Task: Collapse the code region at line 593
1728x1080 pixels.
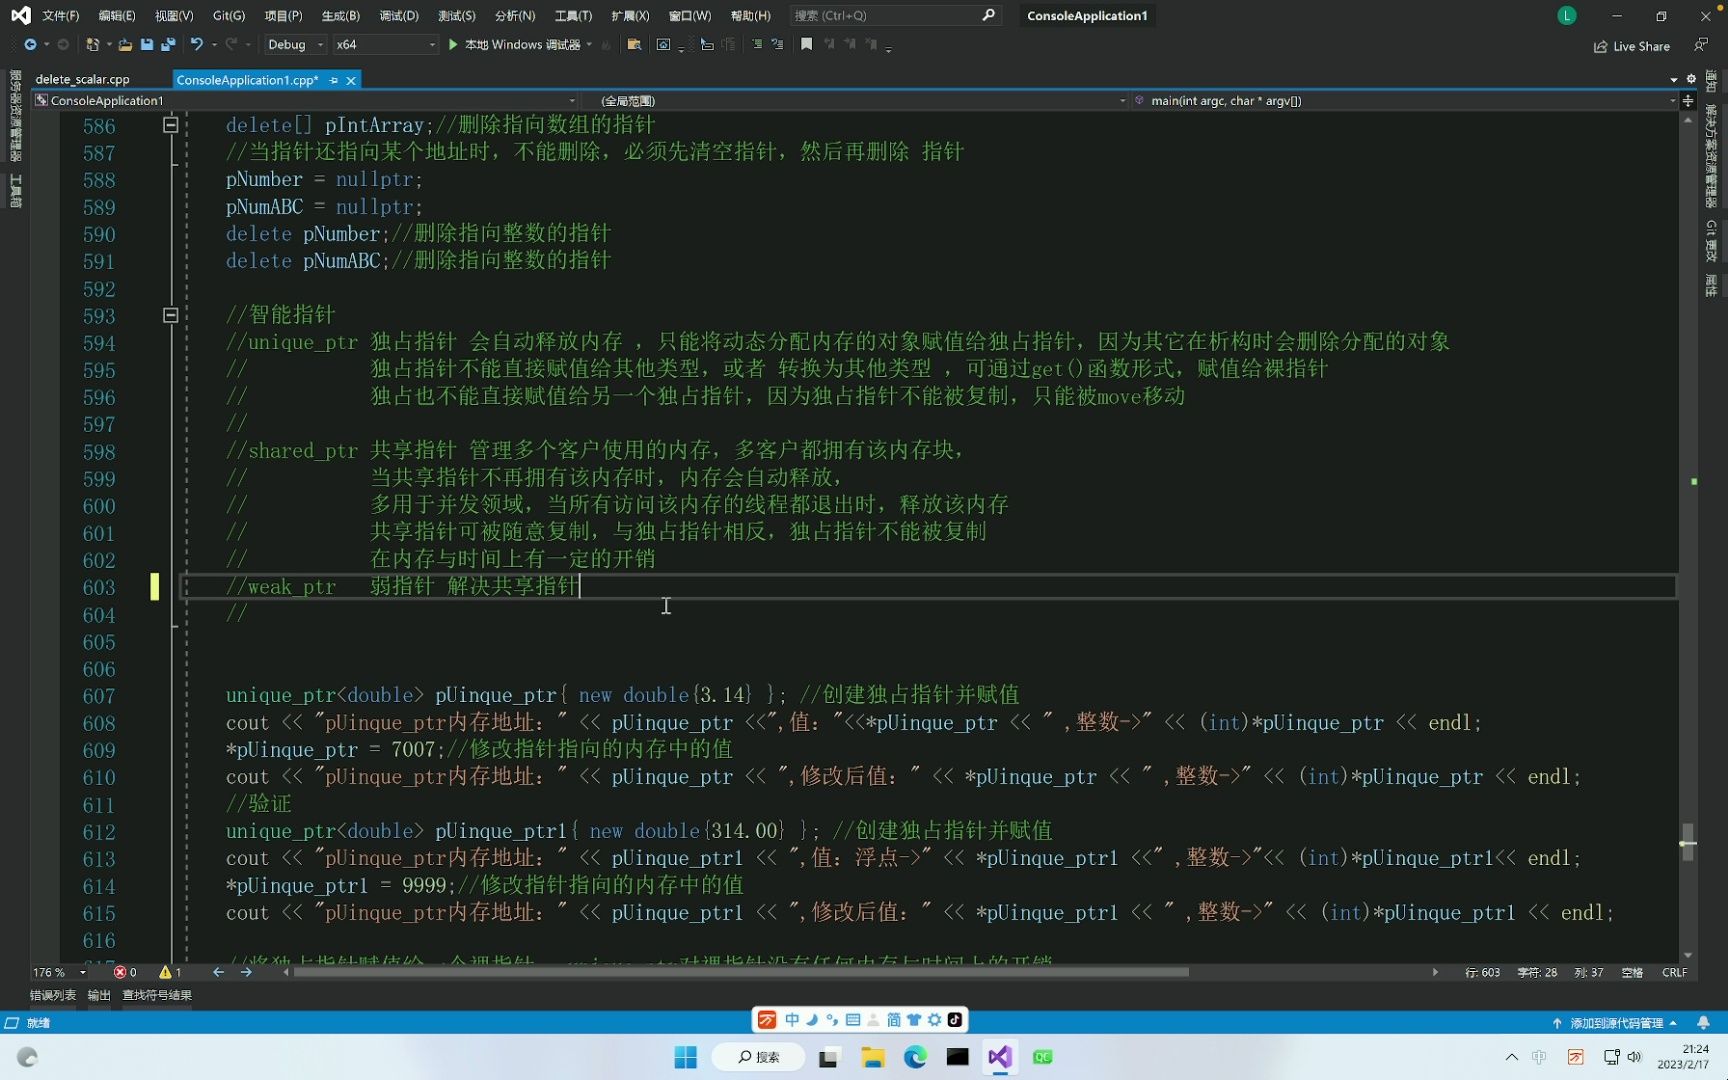Action: (x=170, y=316)
